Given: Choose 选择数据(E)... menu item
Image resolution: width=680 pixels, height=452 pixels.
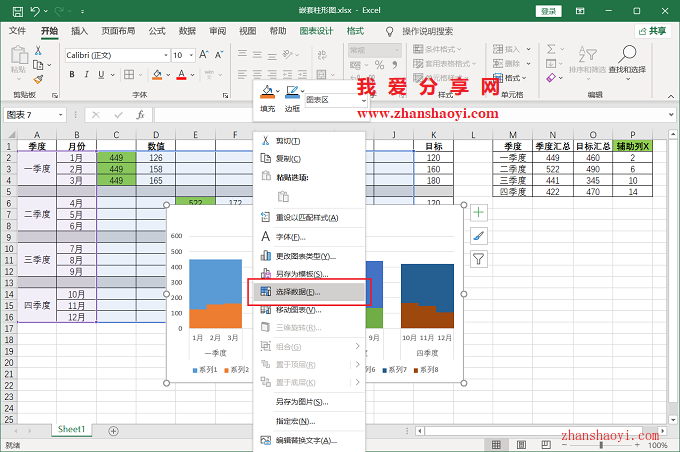Looking at the screenshot, I should point(308,292).
